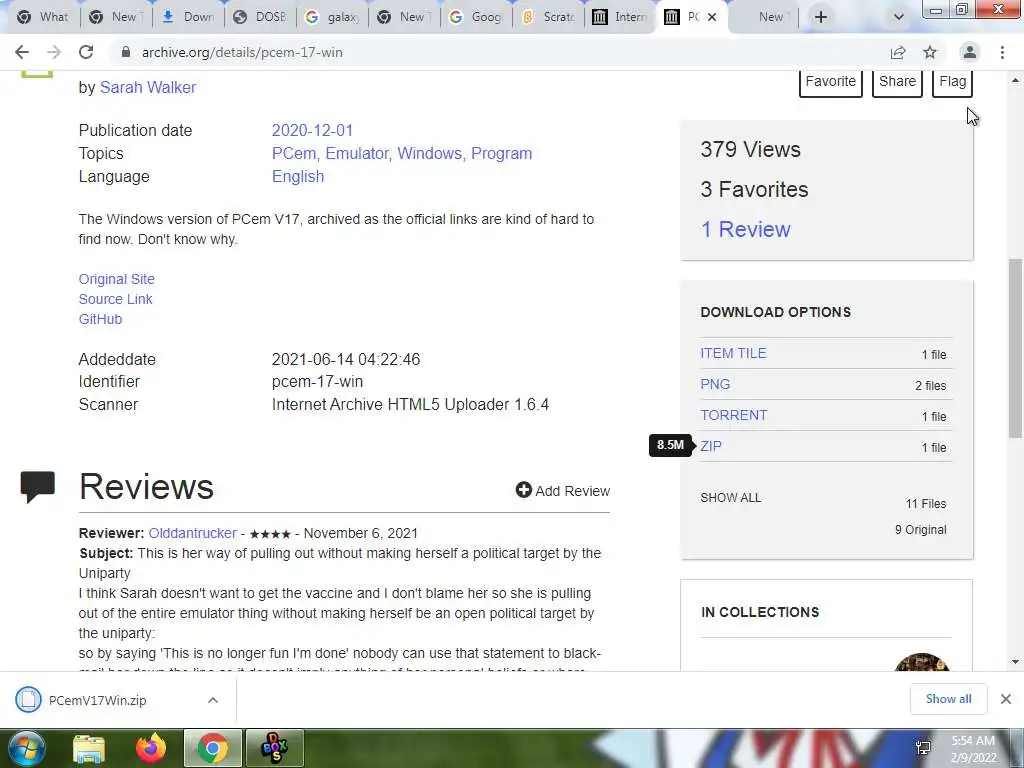Viewport: 1024px width, 768px height.
Task: Click the collection thumbnail under In Collections
Action: click(921, 662)
